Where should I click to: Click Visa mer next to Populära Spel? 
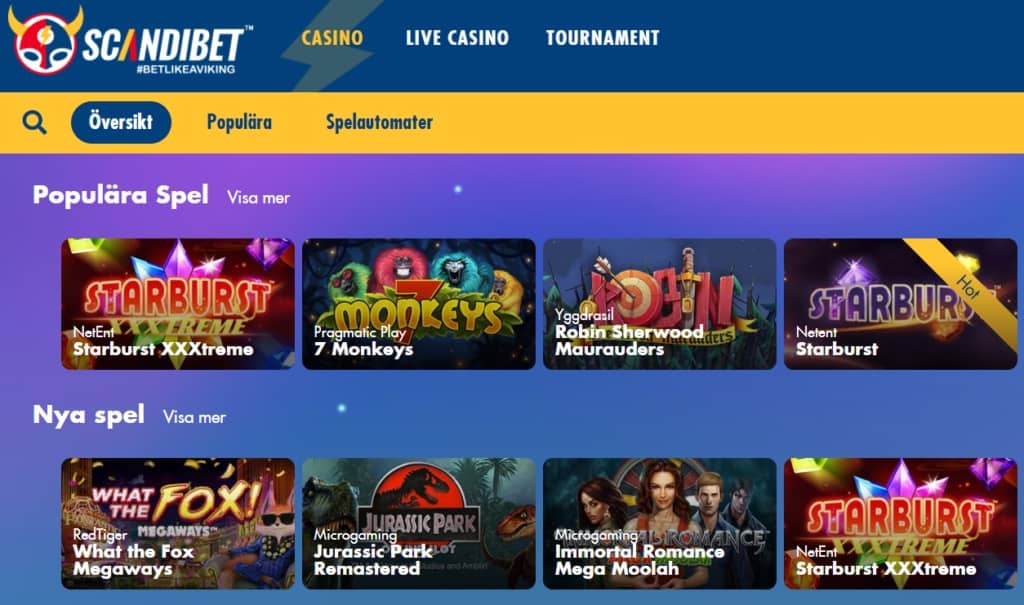(259, 198)
